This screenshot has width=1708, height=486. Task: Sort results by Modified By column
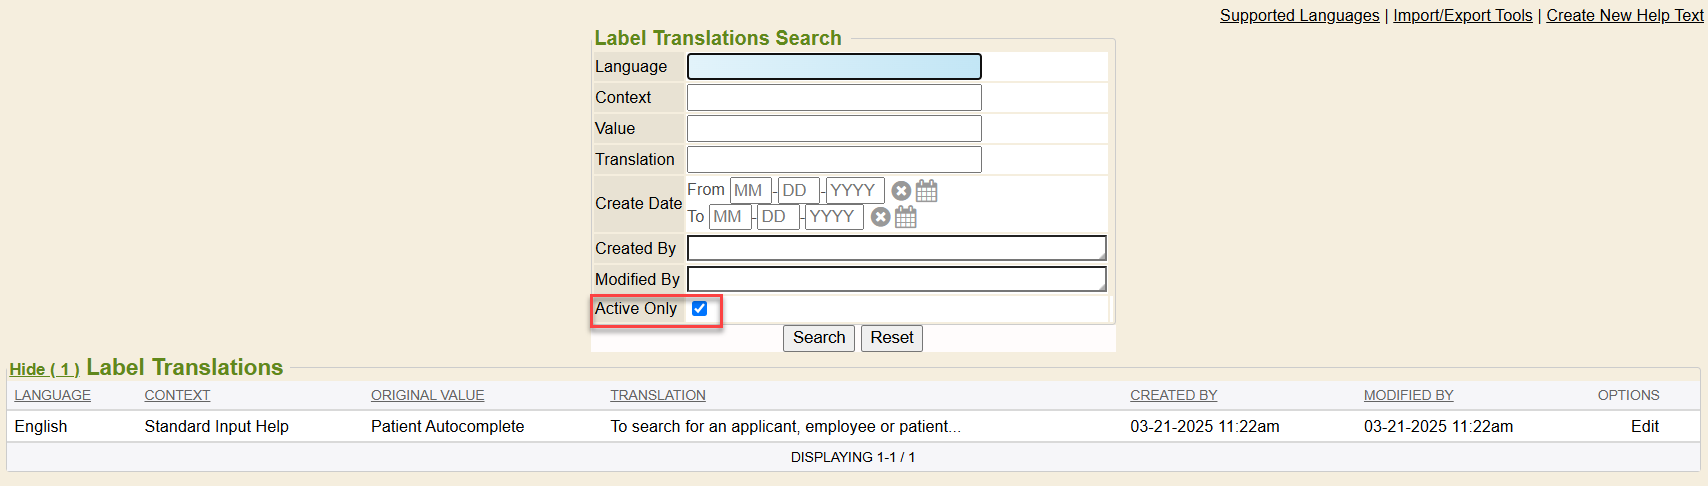[x=1408, y=395]
